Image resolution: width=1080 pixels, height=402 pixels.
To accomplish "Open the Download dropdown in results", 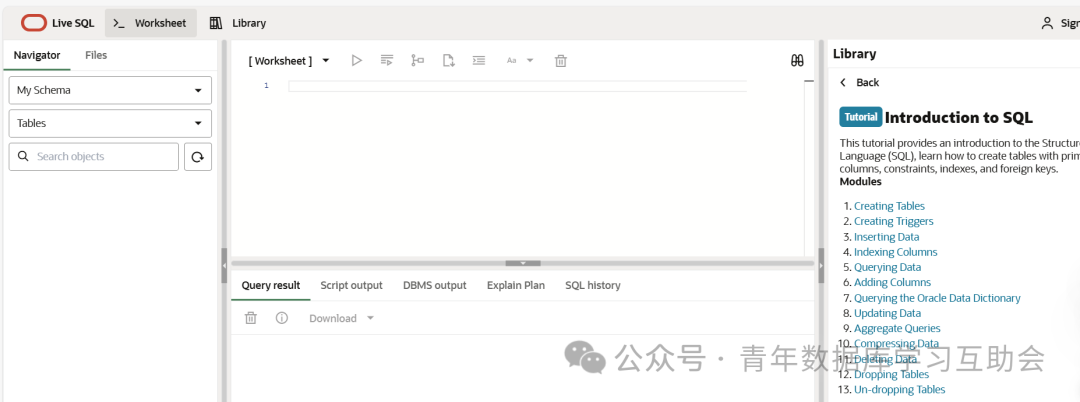I will click(342, 318).
